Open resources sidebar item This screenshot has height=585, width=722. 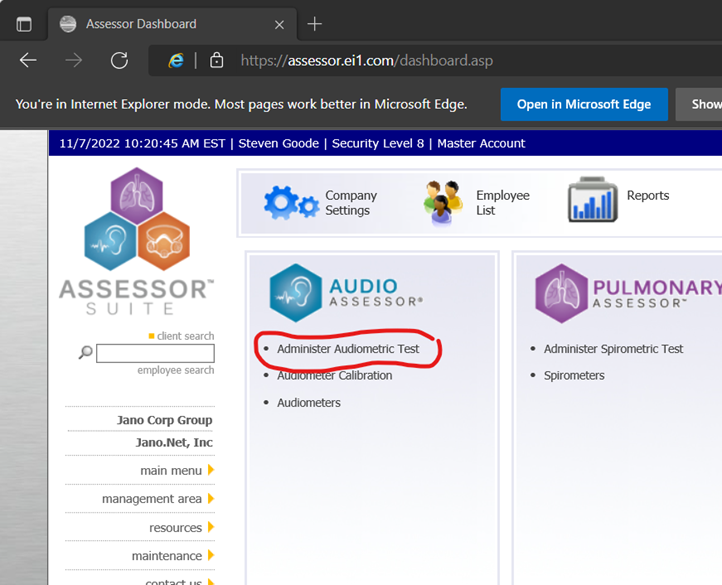coord(175,527)
